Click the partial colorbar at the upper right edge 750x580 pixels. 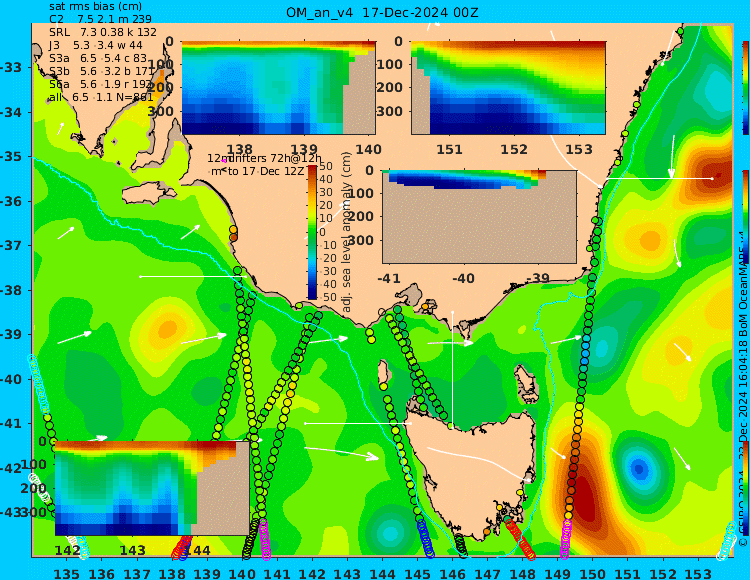[745, 88]
